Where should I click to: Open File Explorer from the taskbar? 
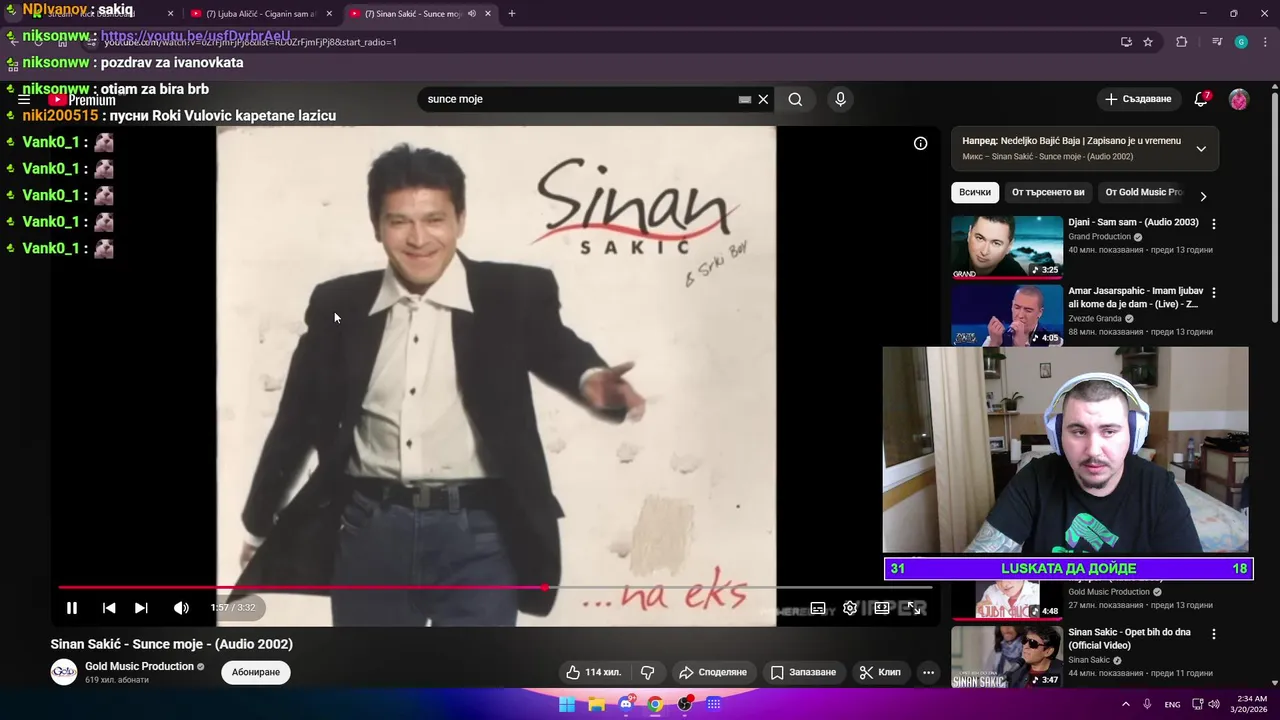point(597,704)
